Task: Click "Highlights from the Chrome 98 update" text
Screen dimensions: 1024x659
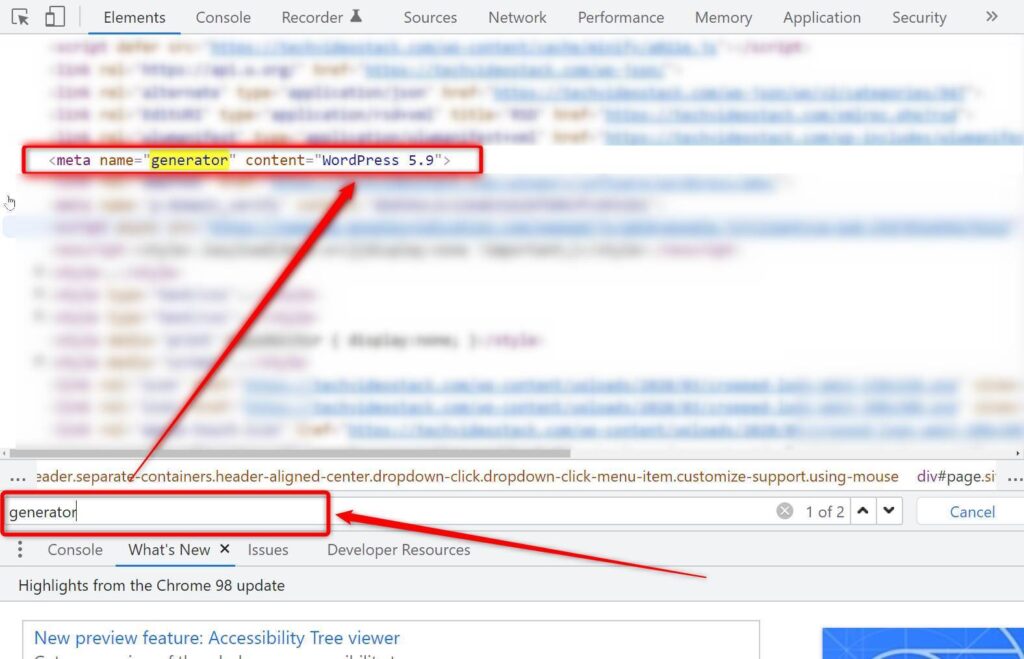Action: [x=152, y=585]
